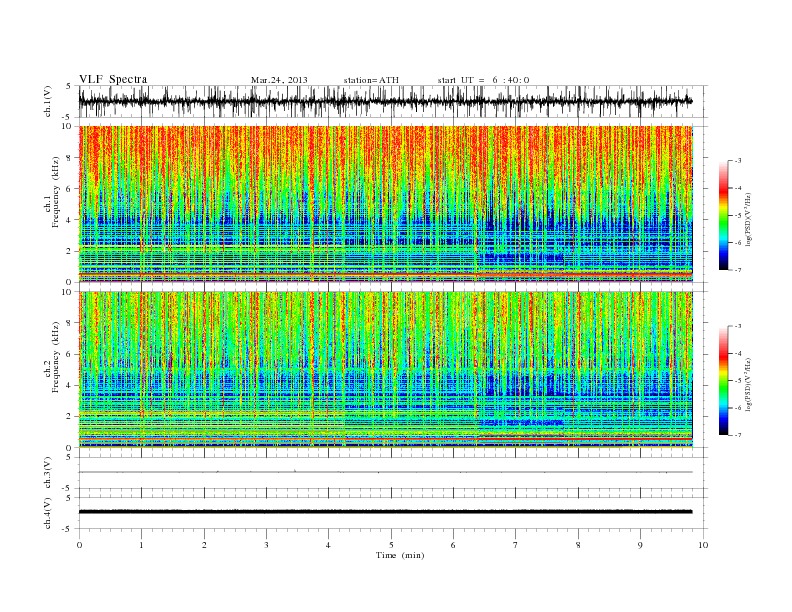
Task: Click the ch.1 colorbar "log(PSD)(V²/Hz)" label
Action: coord(749,219)
